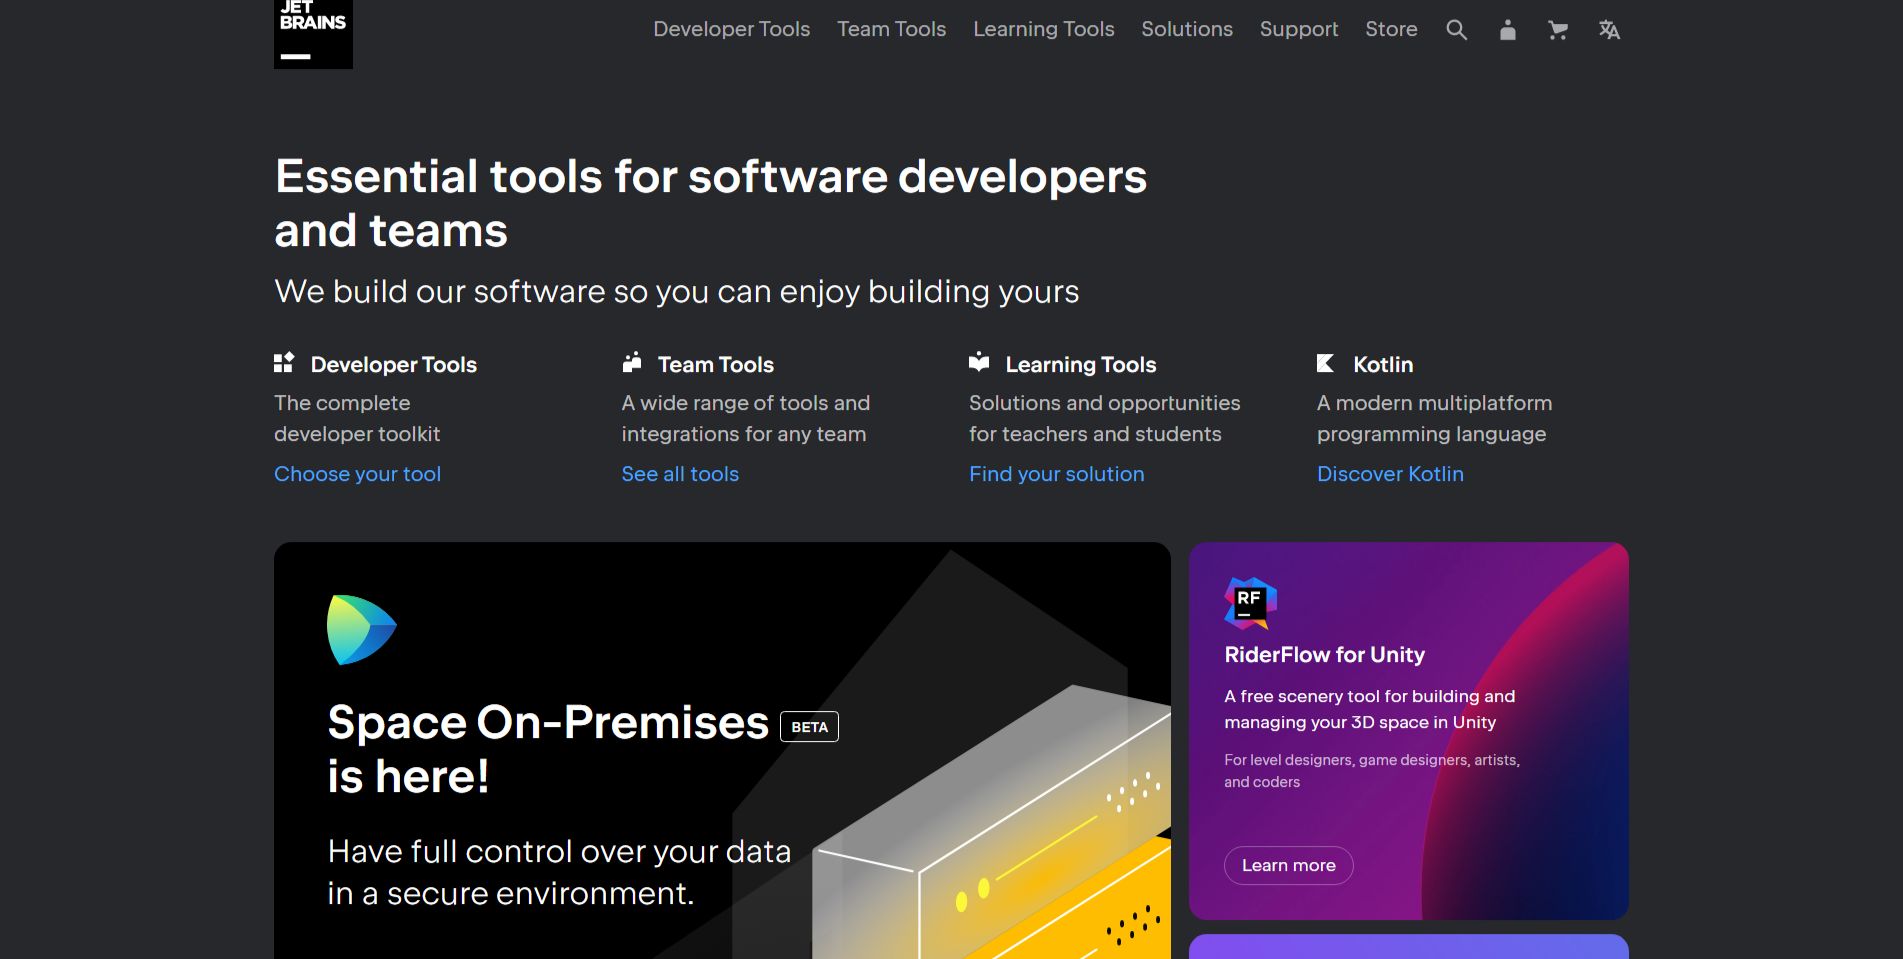Click the RiderFlow for Unity title

1324,655
